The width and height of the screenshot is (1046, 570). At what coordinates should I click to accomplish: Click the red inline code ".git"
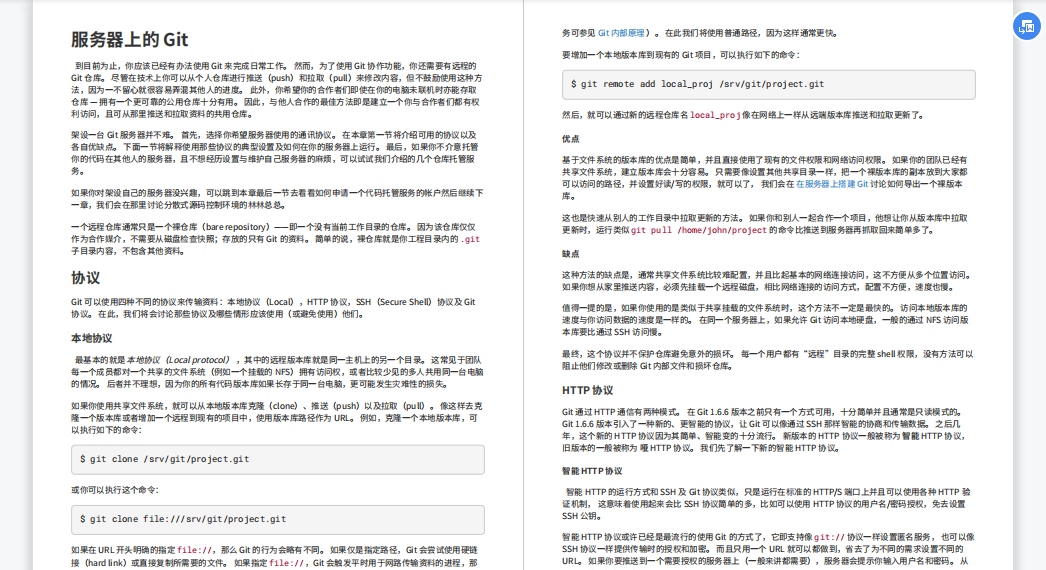(470, 239)
